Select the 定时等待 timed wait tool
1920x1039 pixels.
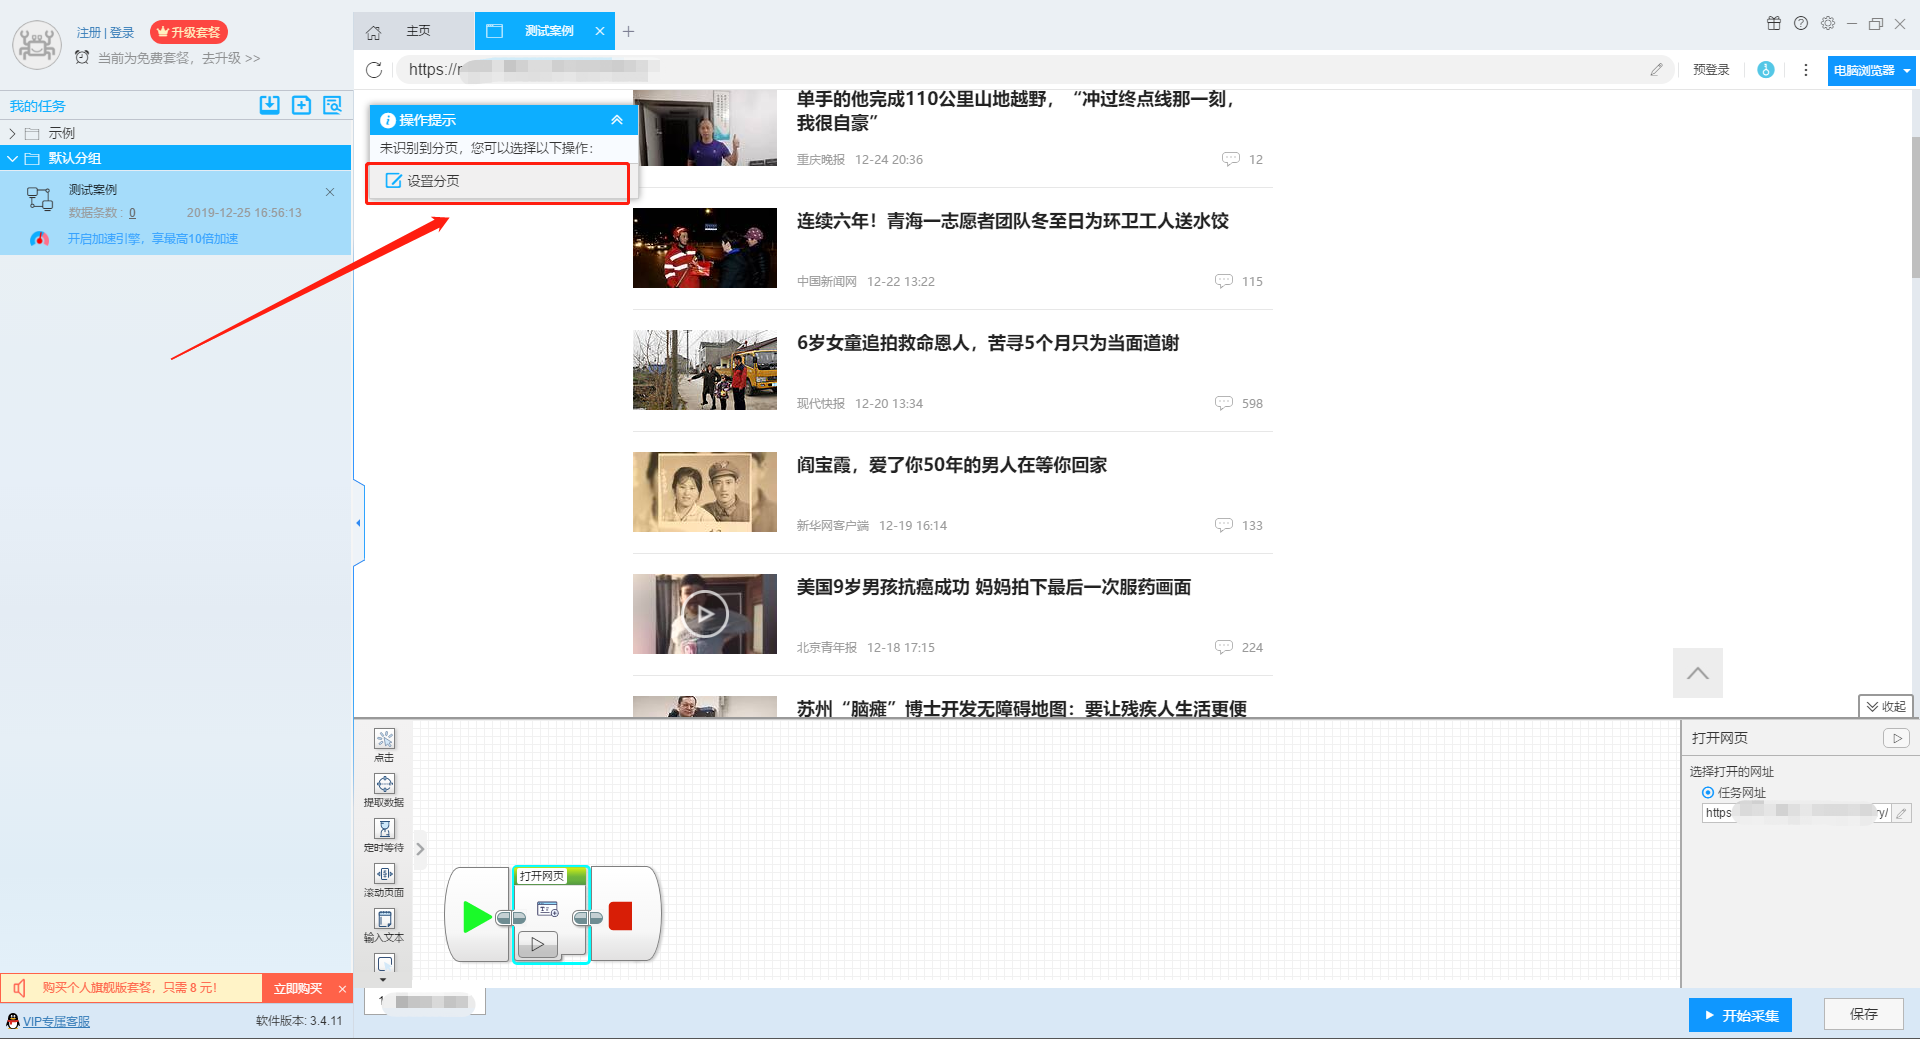[384, 835]
